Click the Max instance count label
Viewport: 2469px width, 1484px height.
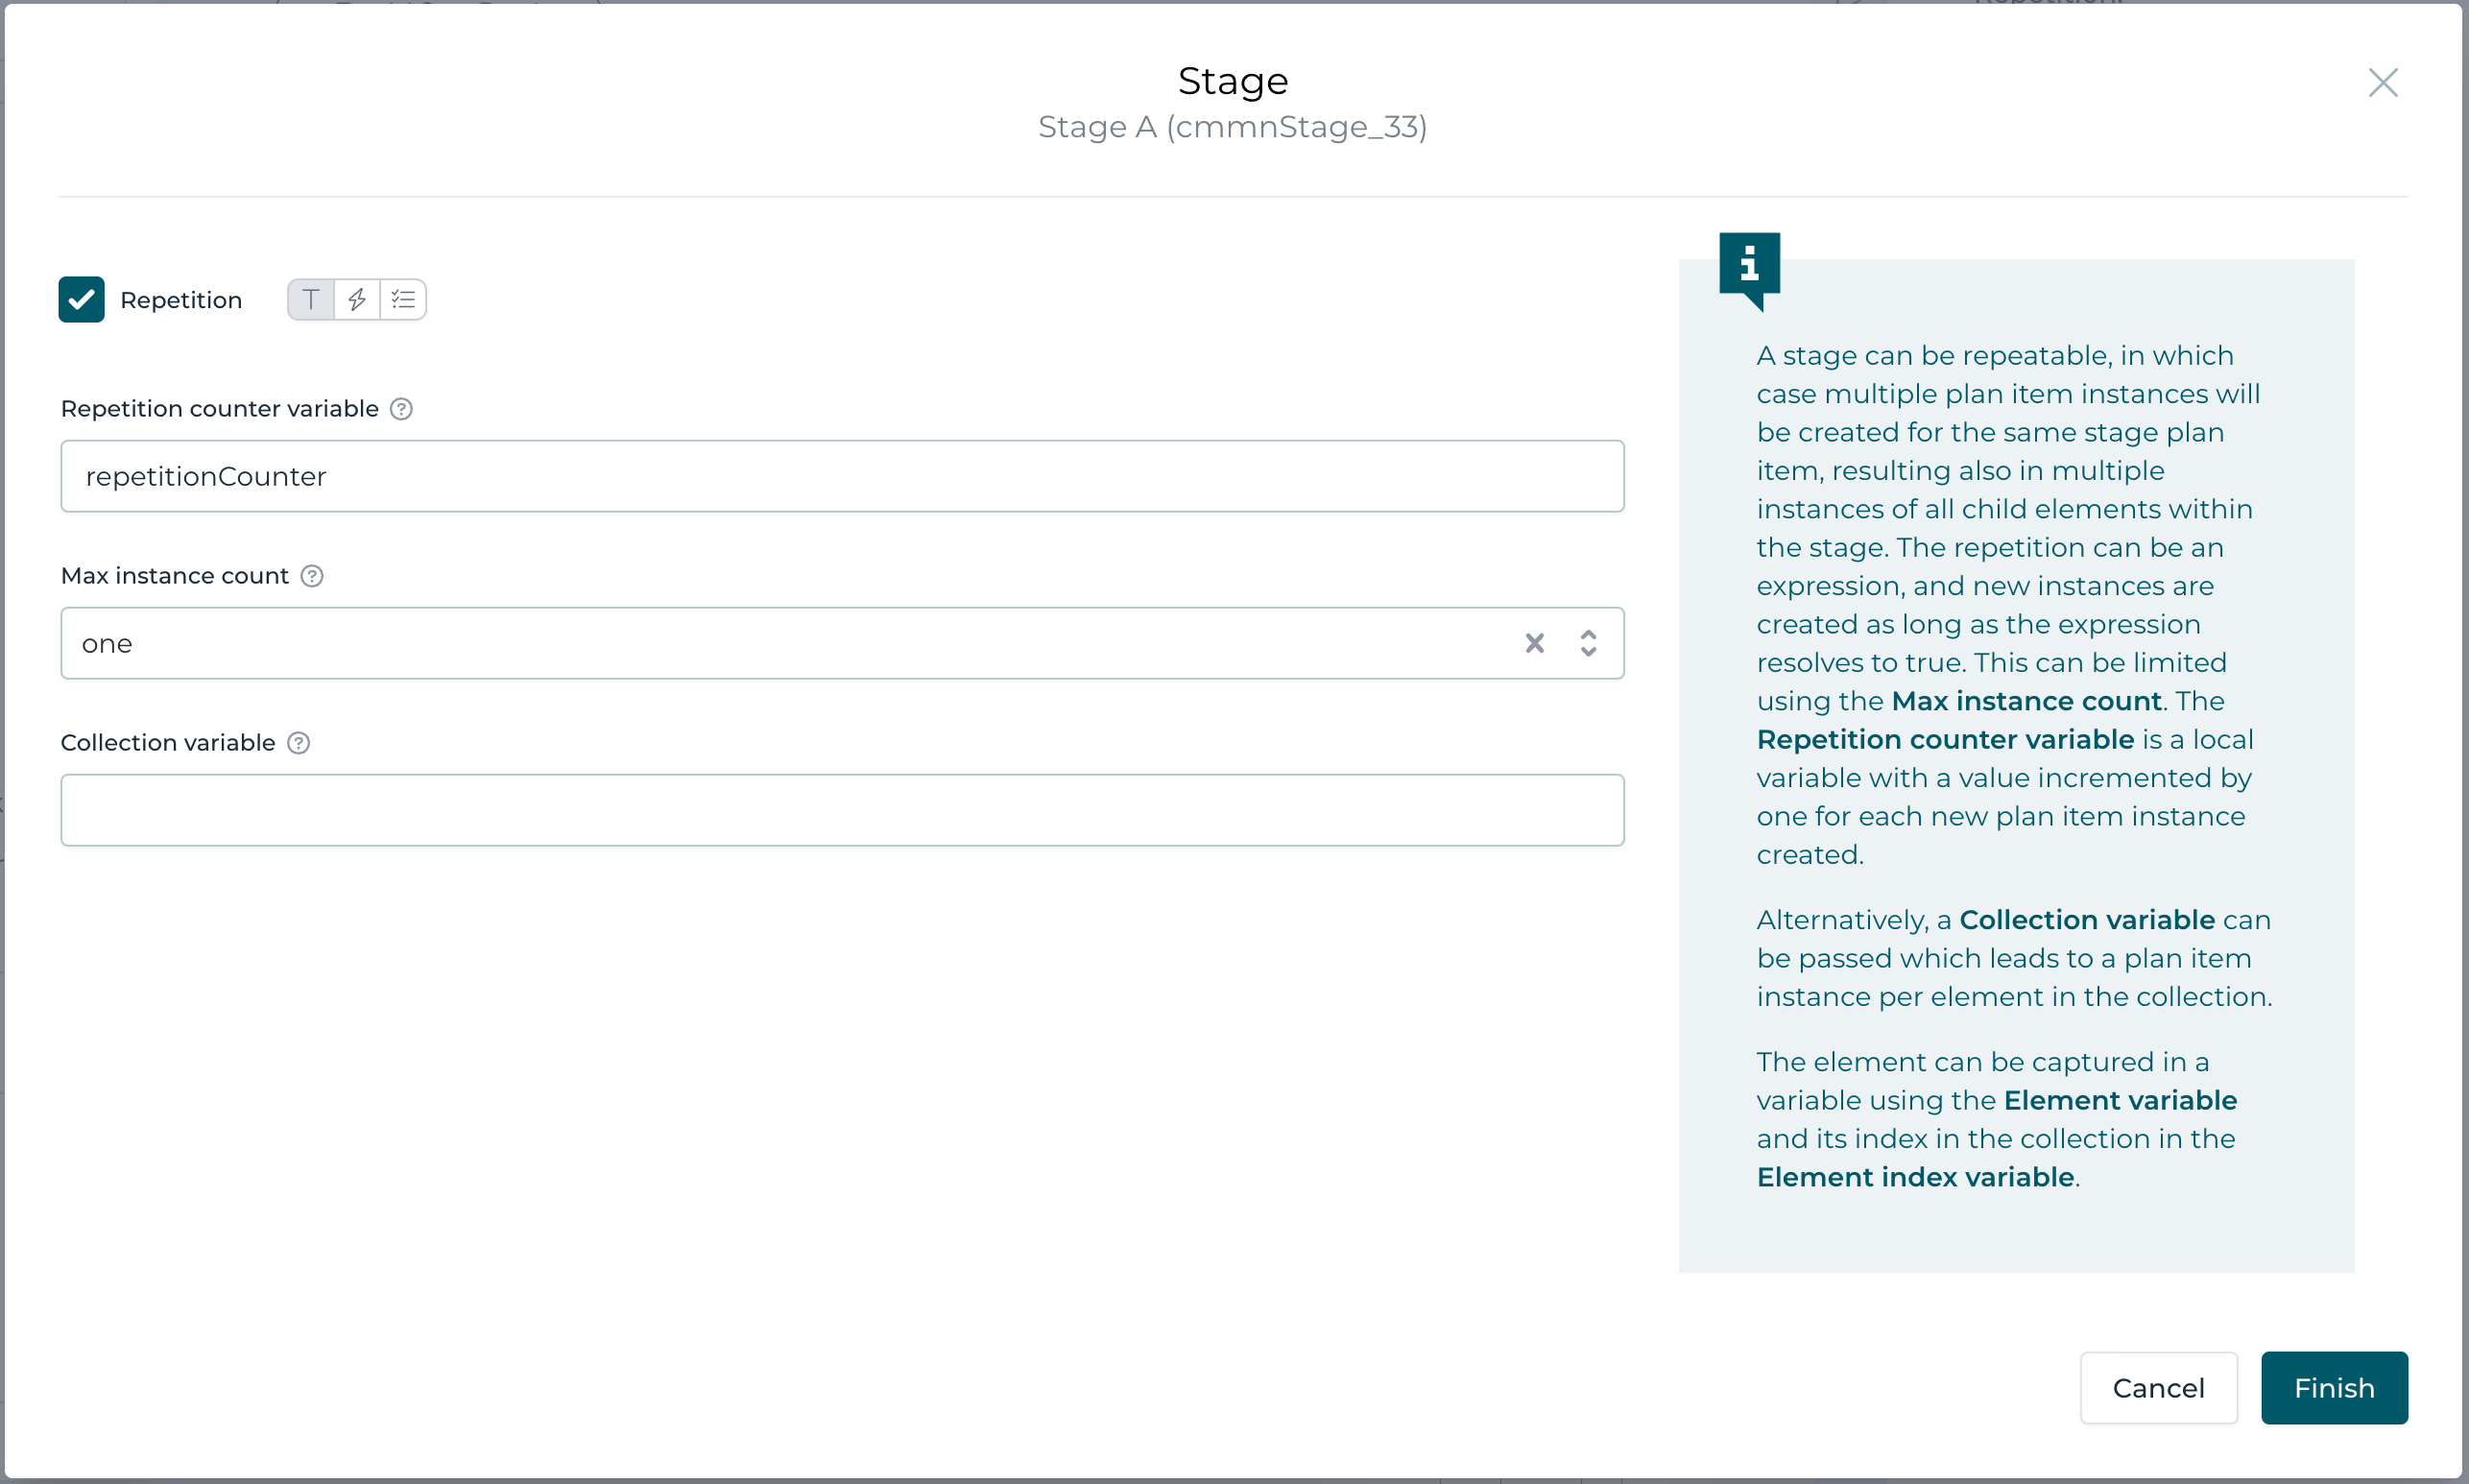tap(175, 576)
